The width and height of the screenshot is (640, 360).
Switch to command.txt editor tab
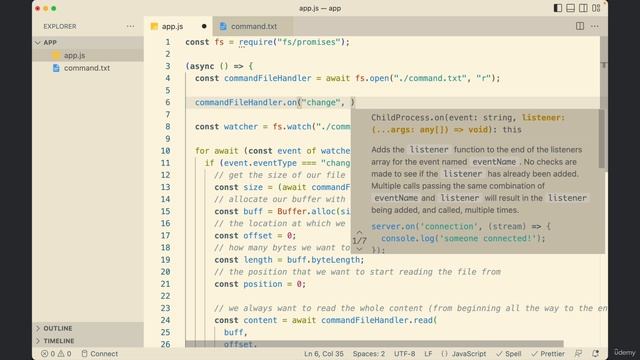point(252,26)
